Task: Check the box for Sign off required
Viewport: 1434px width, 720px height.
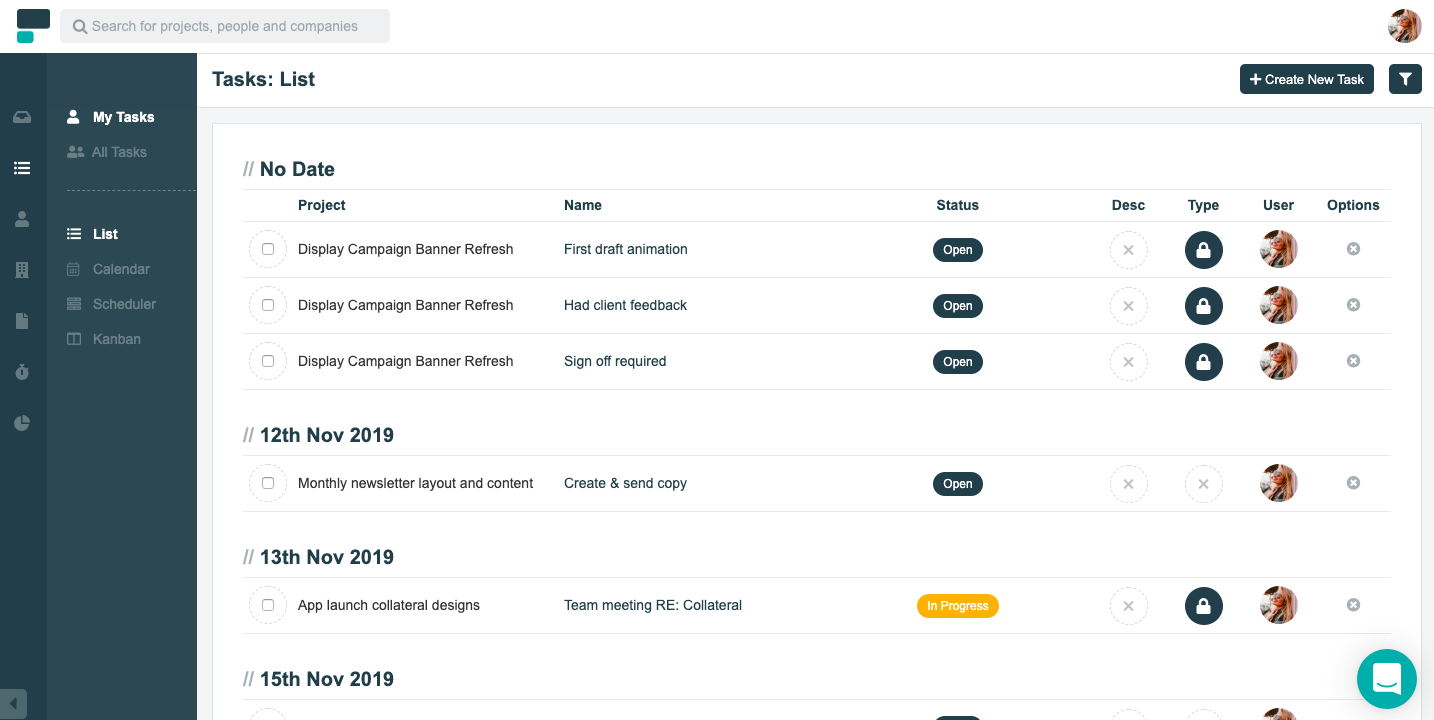Action: coord(268,361)
